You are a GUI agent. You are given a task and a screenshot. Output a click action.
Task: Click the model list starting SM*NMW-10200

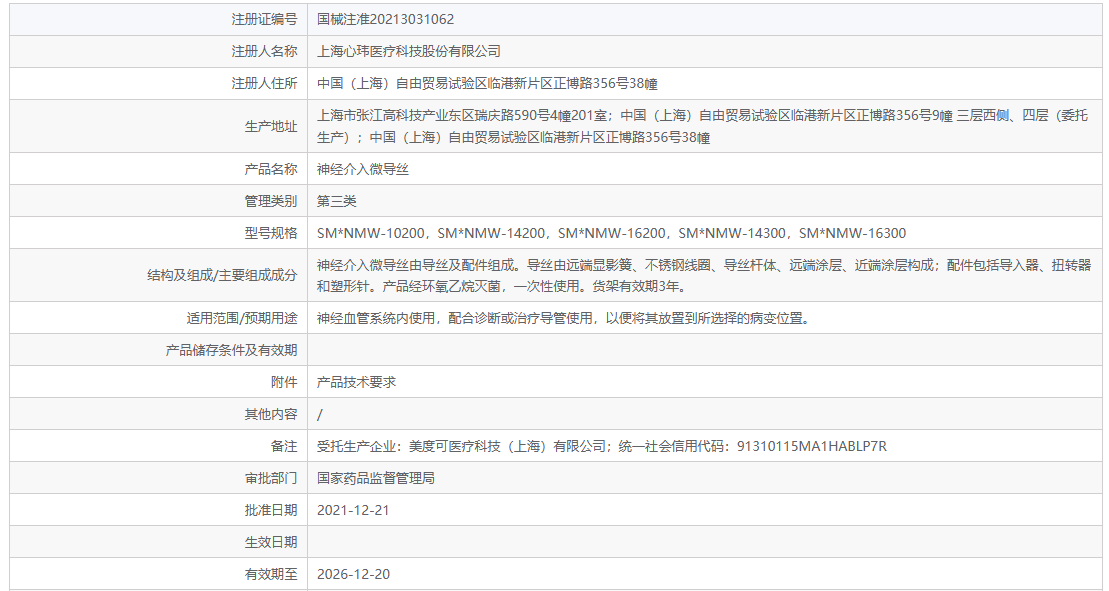pos(611,233)
